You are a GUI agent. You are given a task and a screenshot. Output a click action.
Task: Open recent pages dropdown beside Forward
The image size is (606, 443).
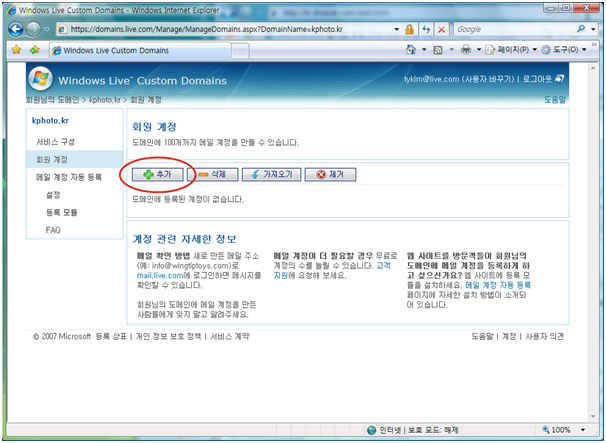coord(47,29)
